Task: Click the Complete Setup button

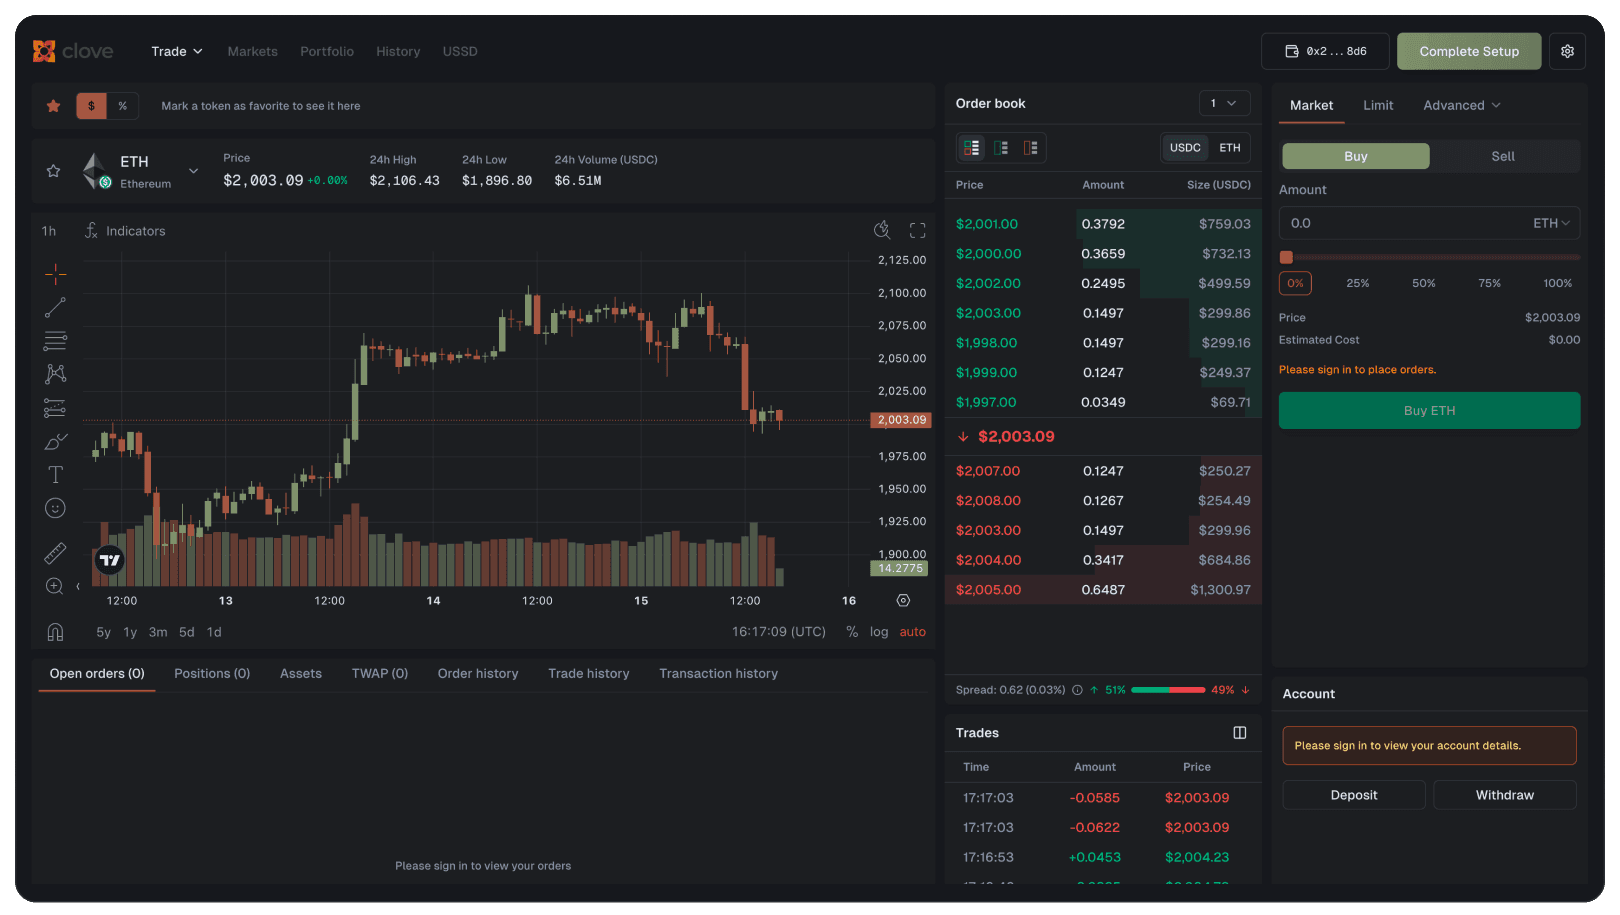Action: (1469, 51)
